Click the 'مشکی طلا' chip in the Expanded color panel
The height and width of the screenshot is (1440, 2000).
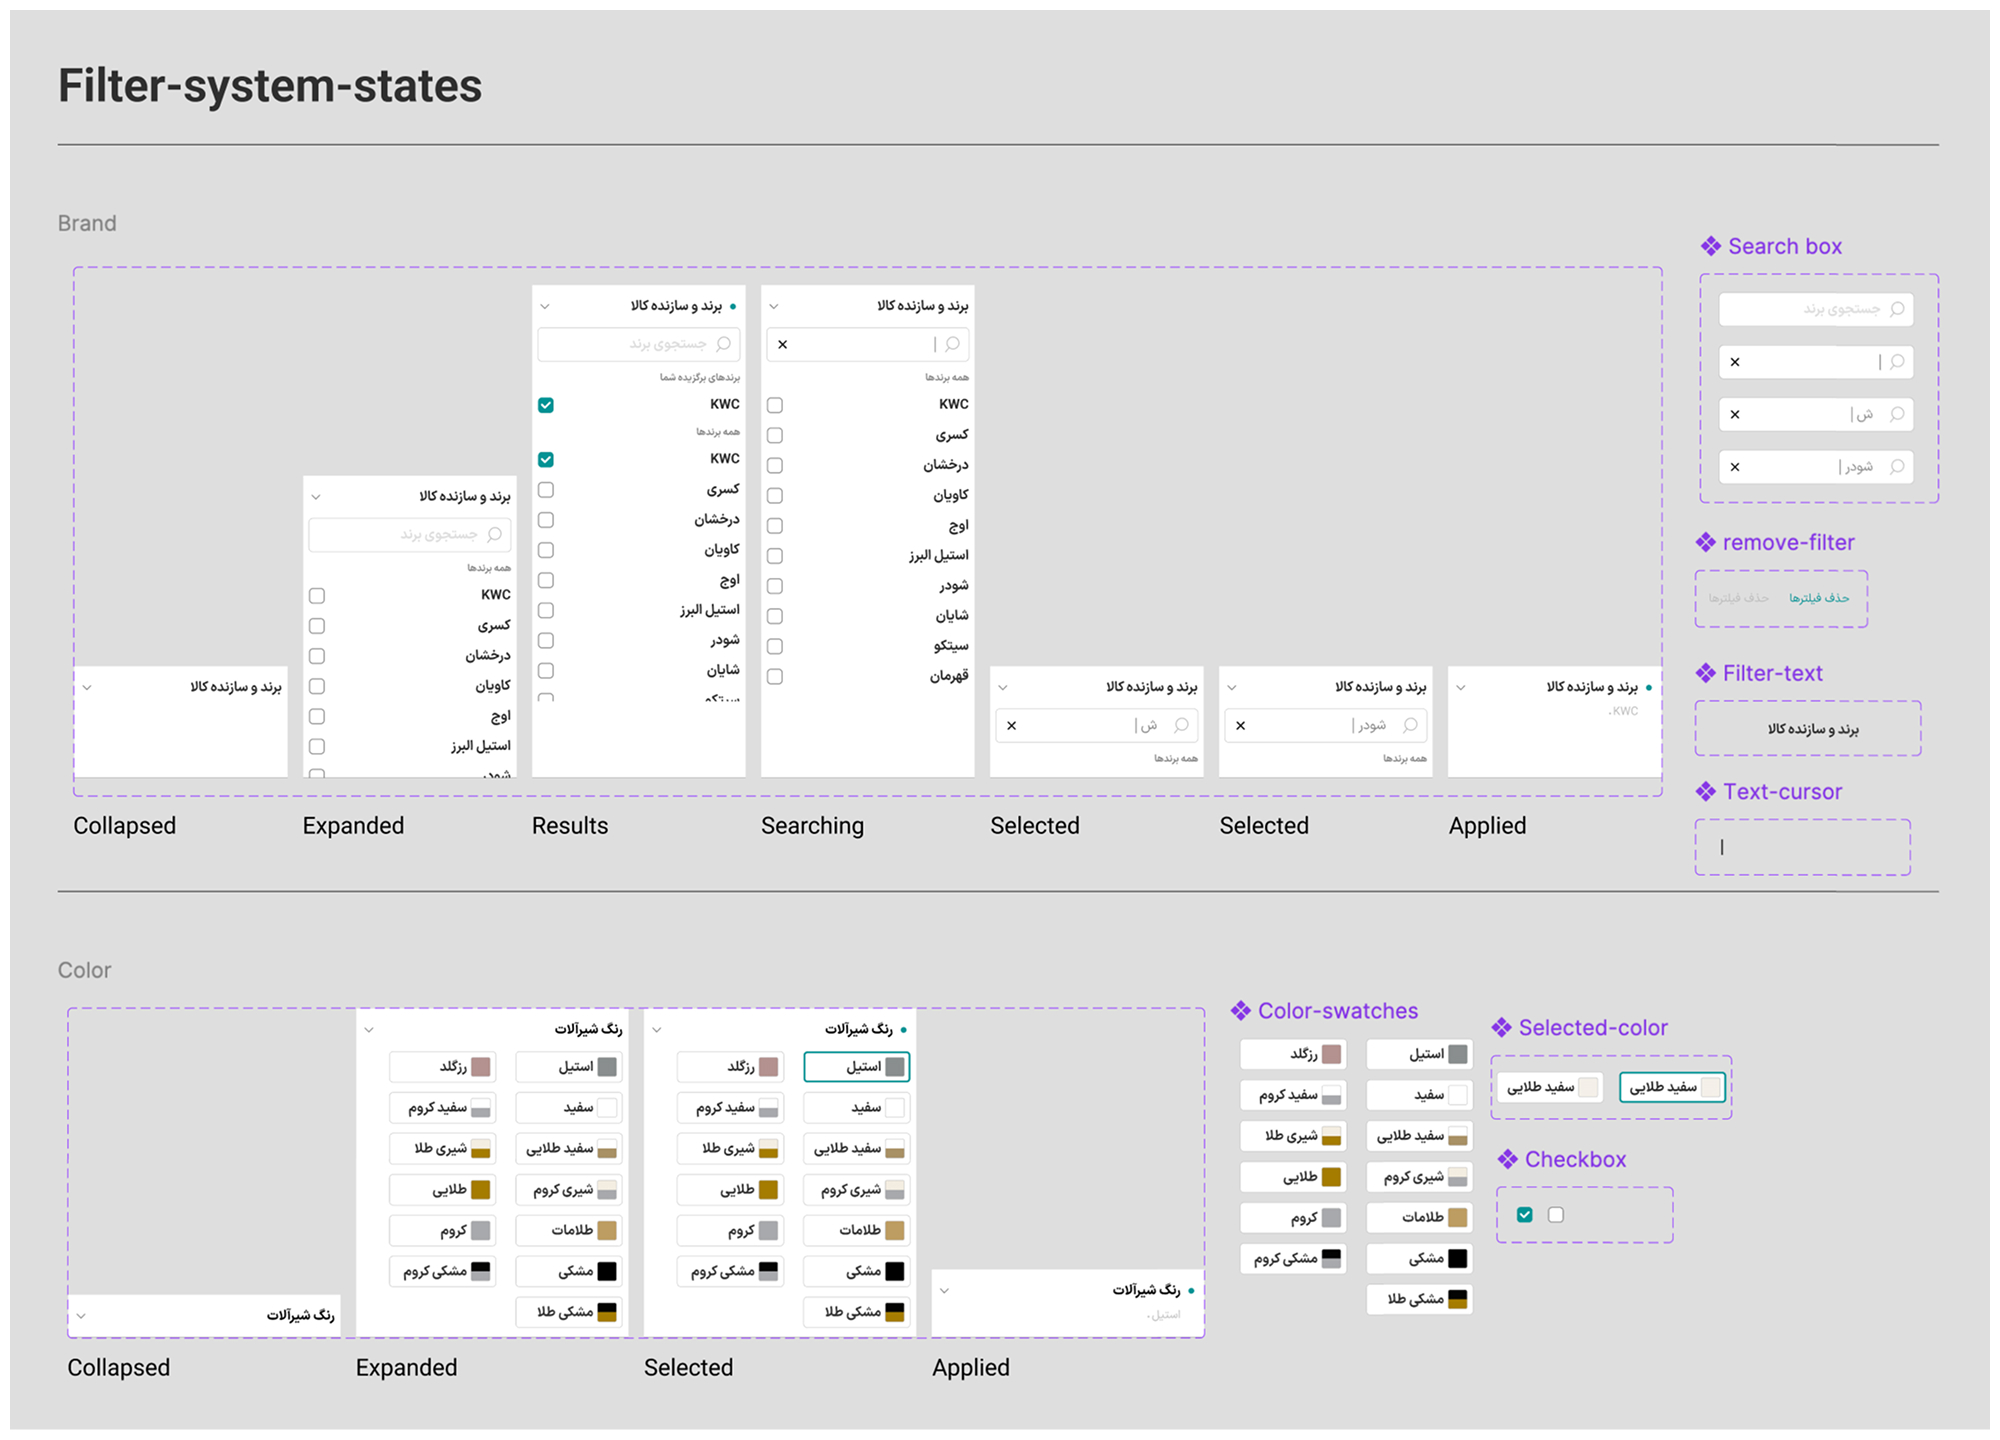569,1312
